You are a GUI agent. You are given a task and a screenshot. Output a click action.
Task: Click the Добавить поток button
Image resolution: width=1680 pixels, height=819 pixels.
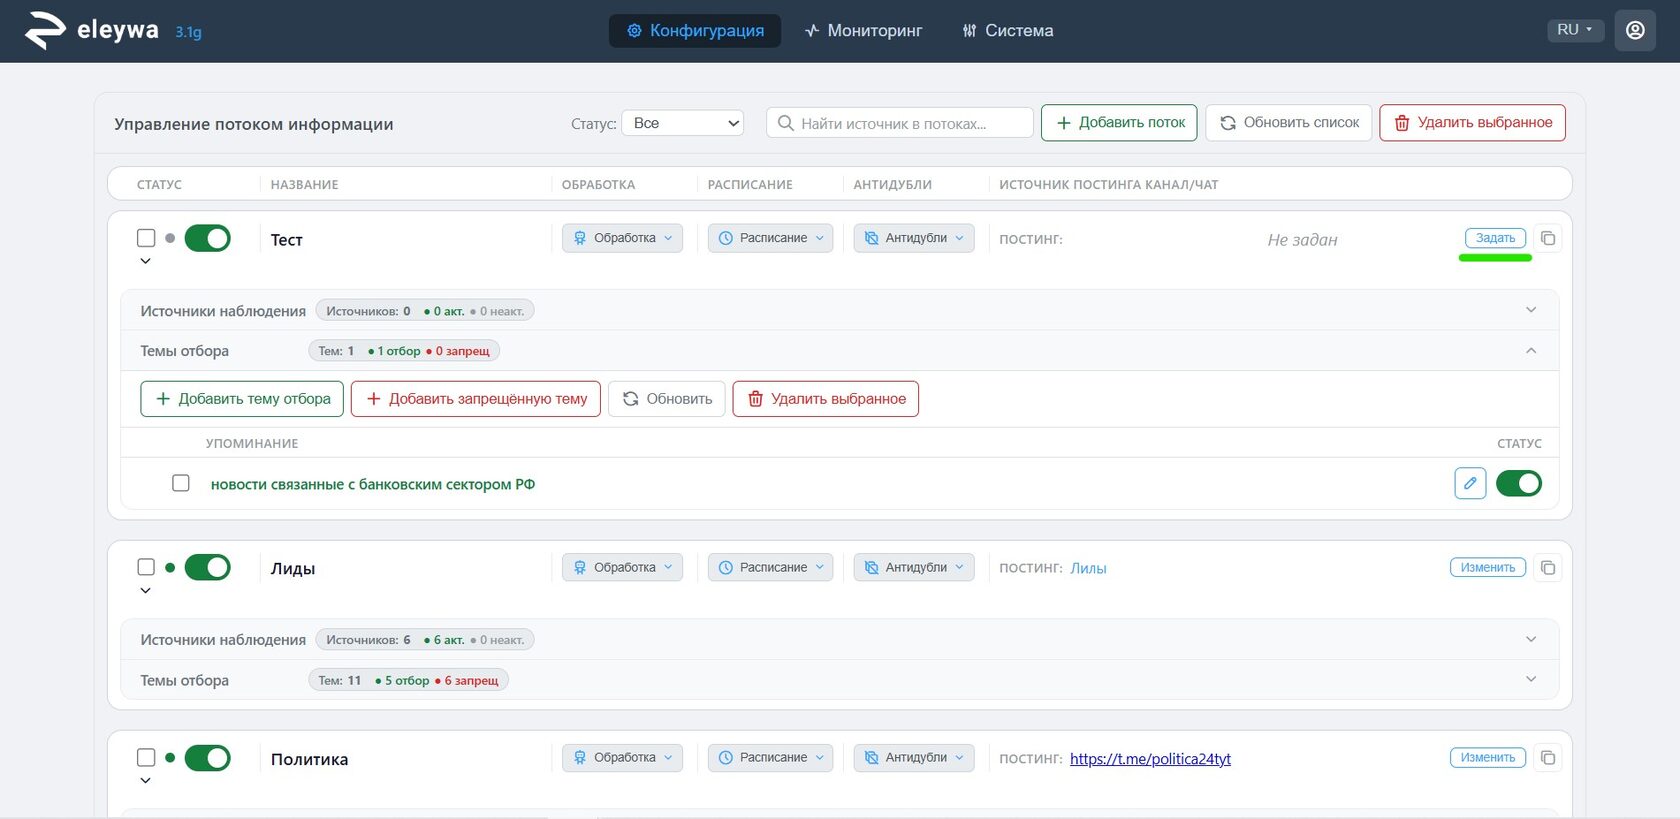tap(1119, 123)
